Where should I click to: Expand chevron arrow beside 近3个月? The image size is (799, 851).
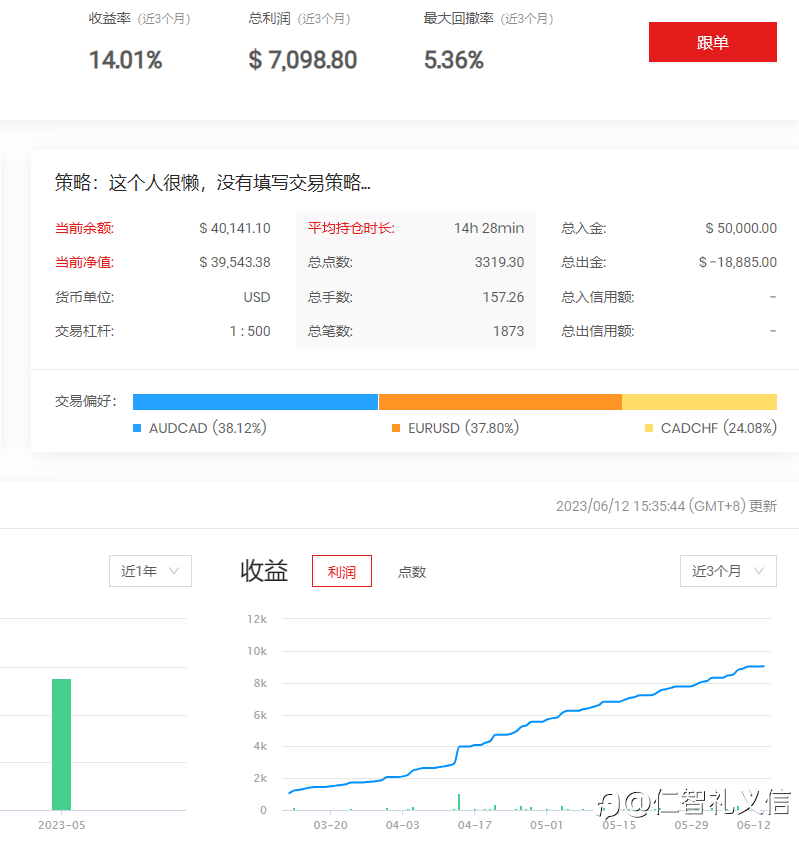click(x=759, y=570)
